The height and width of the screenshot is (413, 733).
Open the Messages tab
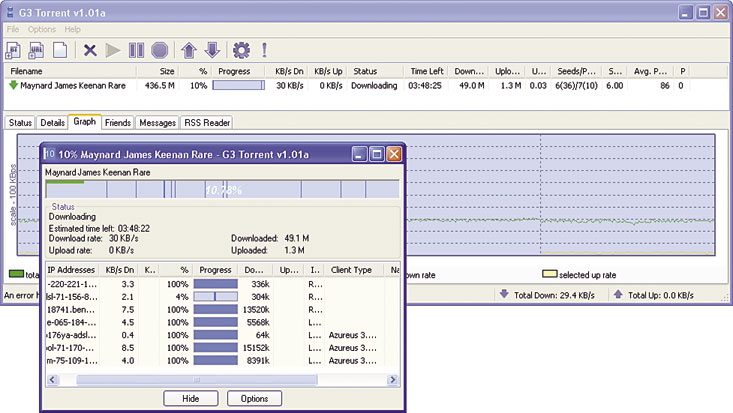pyautogui.click(x=158, y=123)
